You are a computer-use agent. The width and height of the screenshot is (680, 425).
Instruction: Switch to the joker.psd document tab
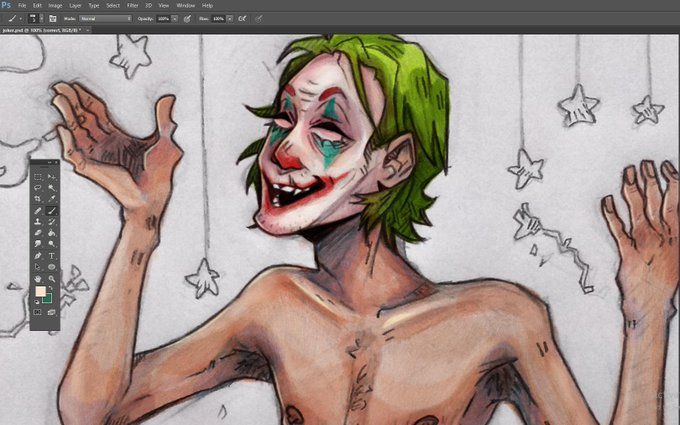42,30
